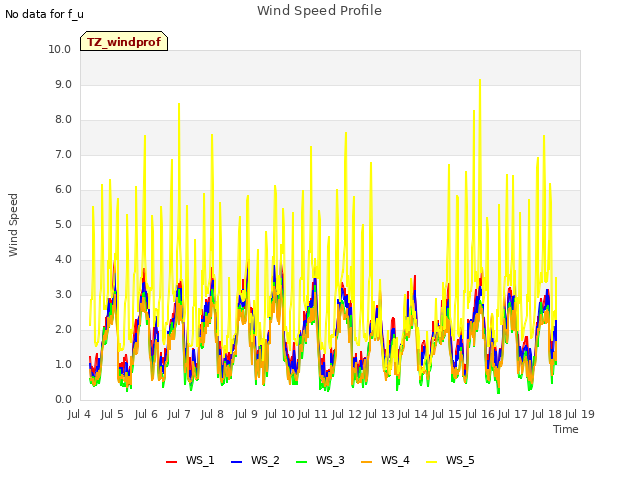Click the Jul 8 x-axis date label
The image size is (640, 480).
212,414
